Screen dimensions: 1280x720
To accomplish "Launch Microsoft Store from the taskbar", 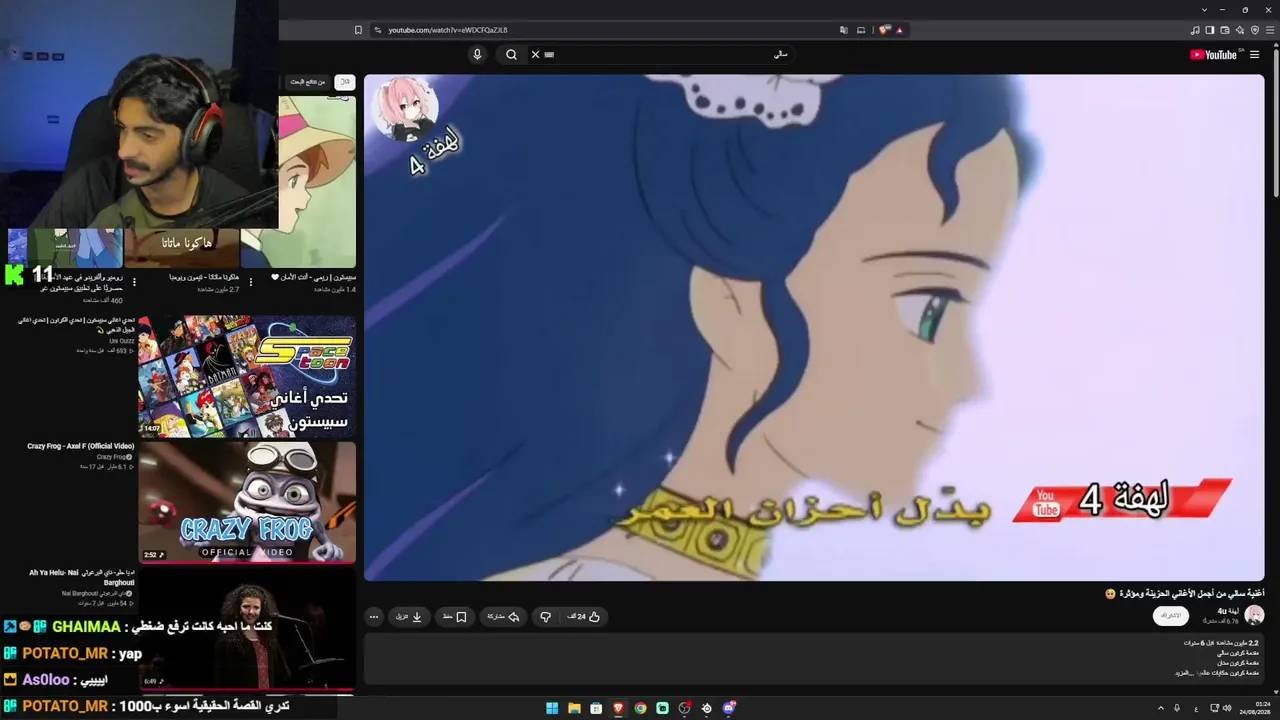I will (x=596, y=708).
